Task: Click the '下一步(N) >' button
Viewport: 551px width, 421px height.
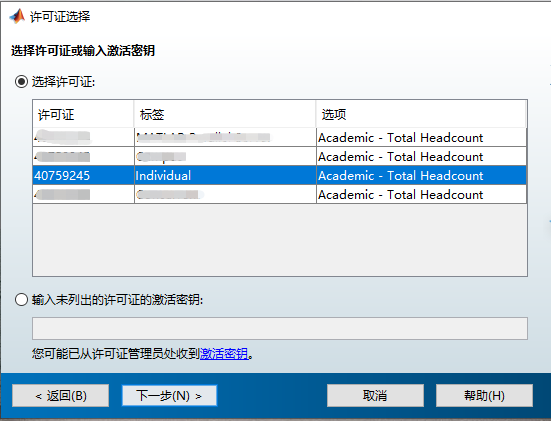Action: 169,396
